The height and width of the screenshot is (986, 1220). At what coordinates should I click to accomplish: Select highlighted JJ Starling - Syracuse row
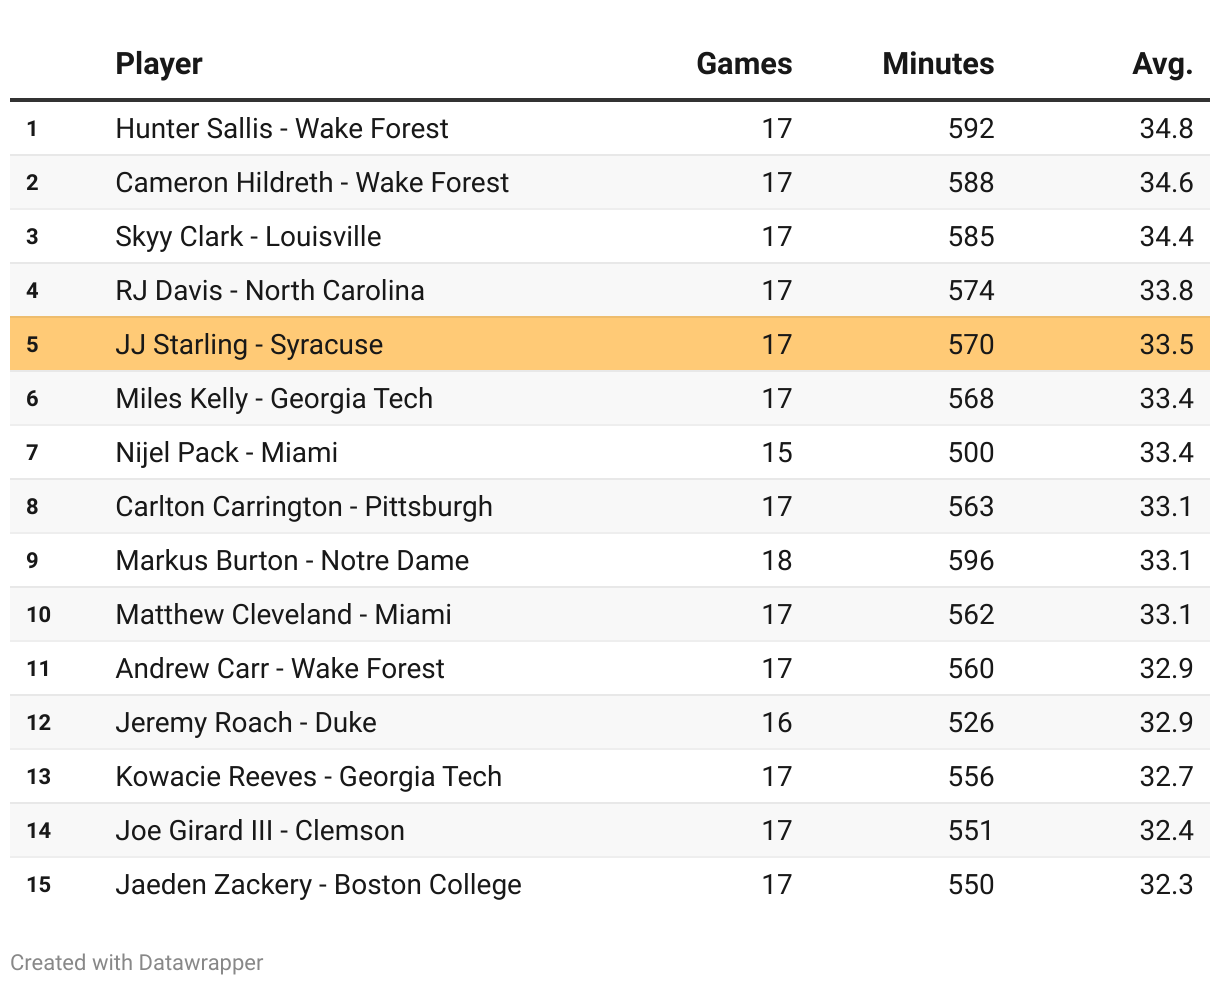click(x=249, y=345)
